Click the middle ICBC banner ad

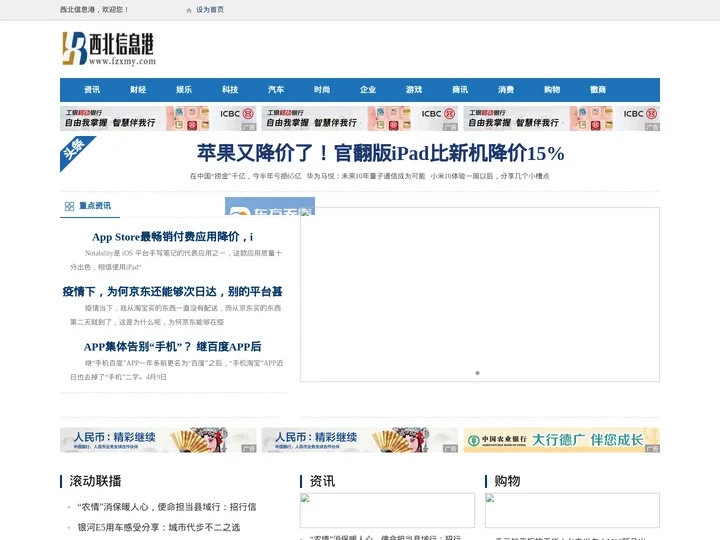(x=360, y=118)
